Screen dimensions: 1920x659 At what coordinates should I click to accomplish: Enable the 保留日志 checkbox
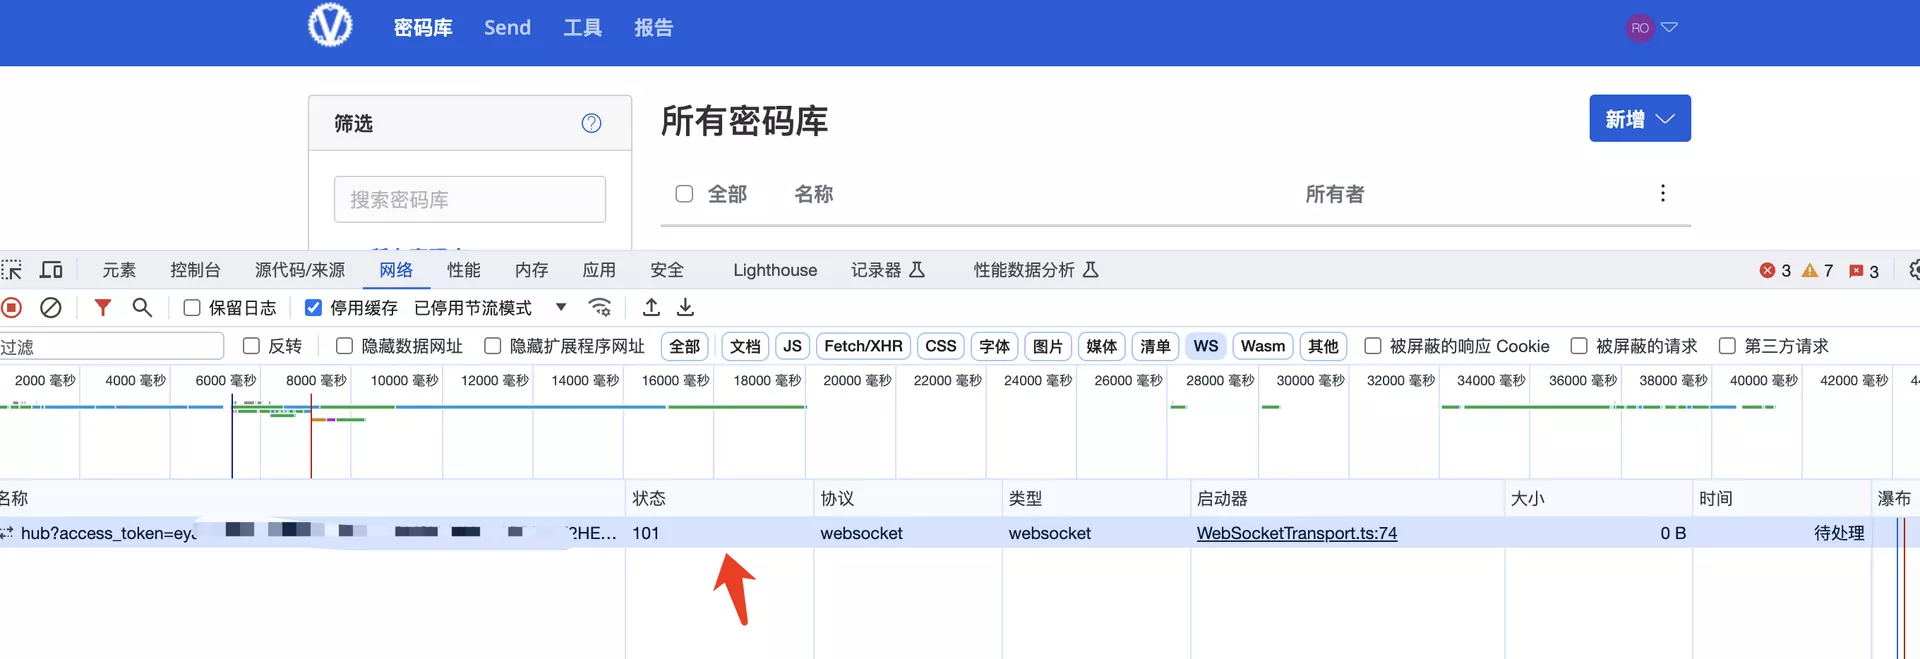192,308
